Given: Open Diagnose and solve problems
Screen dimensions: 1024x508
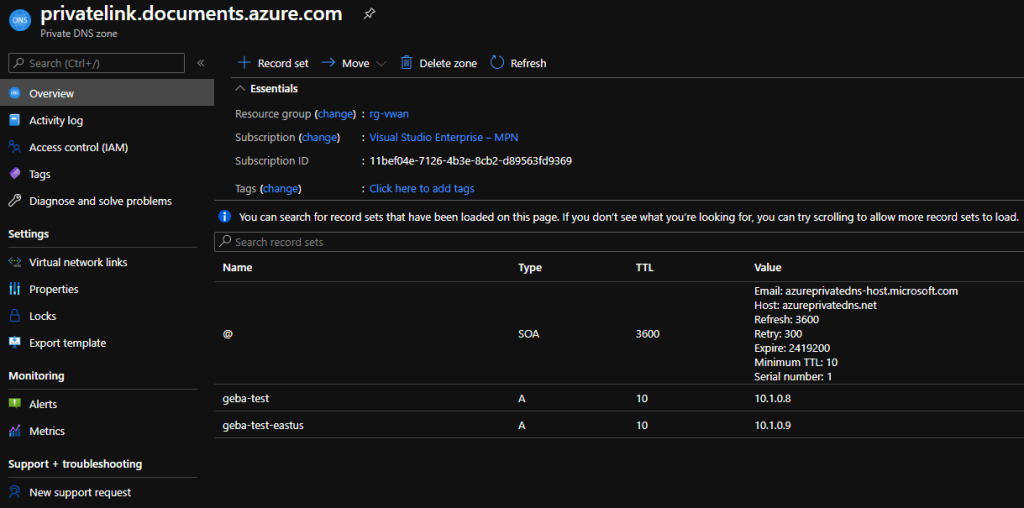Looking at the screenshot, I should pos(100,201).
